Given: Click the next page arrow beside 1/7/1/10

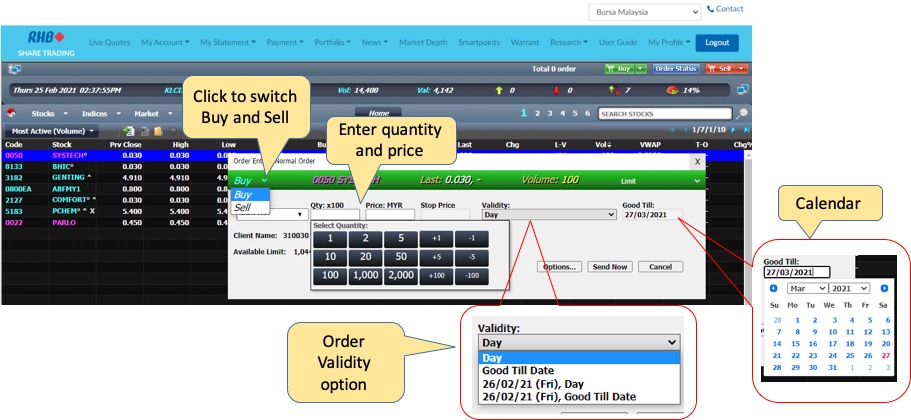Looking at the screenshot, I should point(733,130).
